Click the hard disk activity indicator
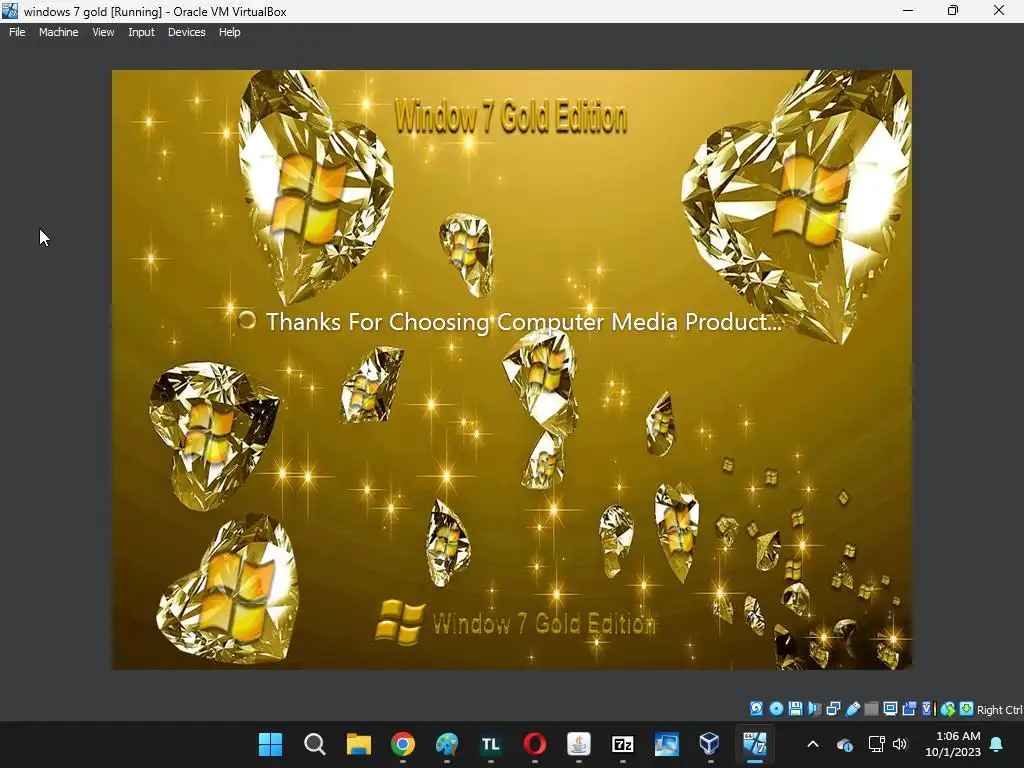 coord(756,709)
